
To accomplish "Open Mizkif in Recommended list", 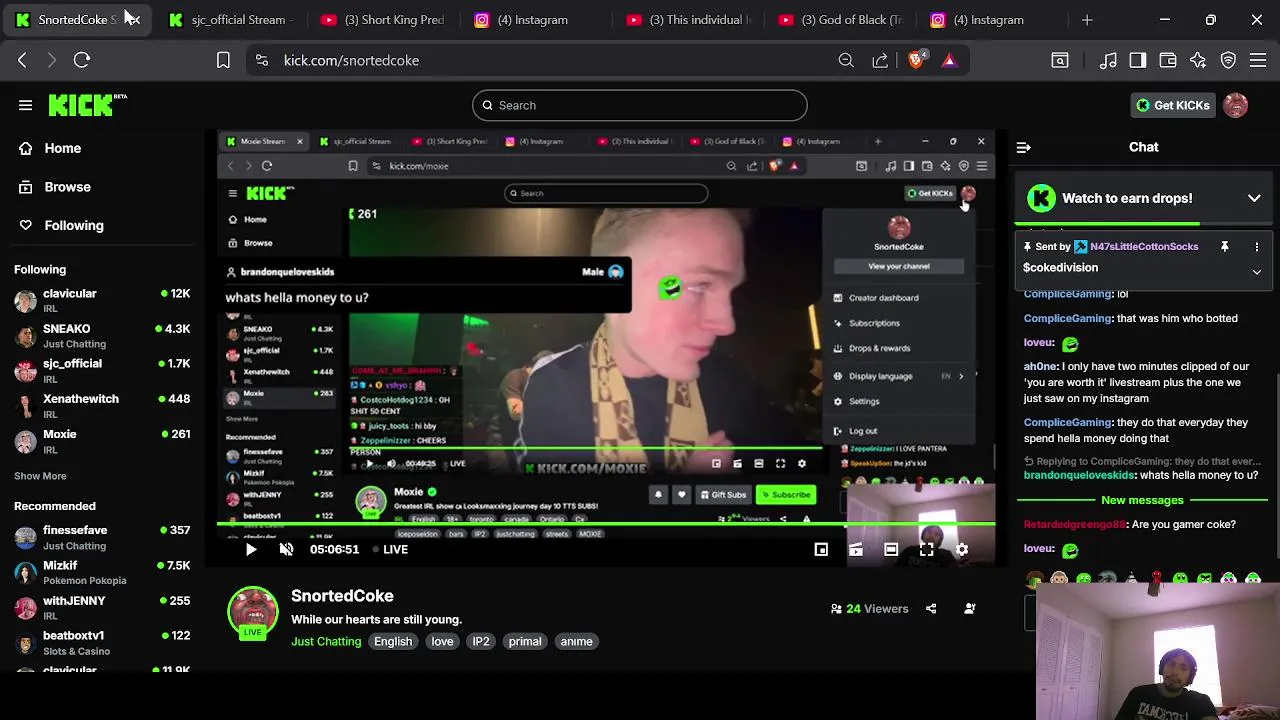I will coord(102,572).
